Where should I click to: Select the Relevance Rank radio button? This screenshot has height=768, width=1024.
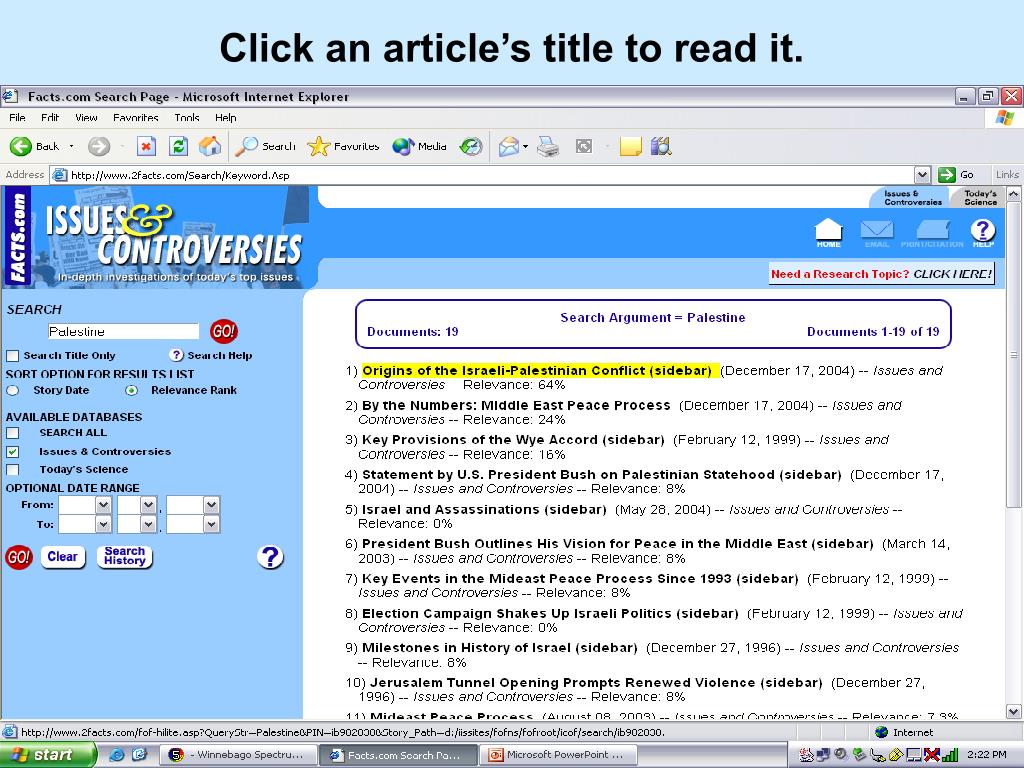[x=132, y=391]
